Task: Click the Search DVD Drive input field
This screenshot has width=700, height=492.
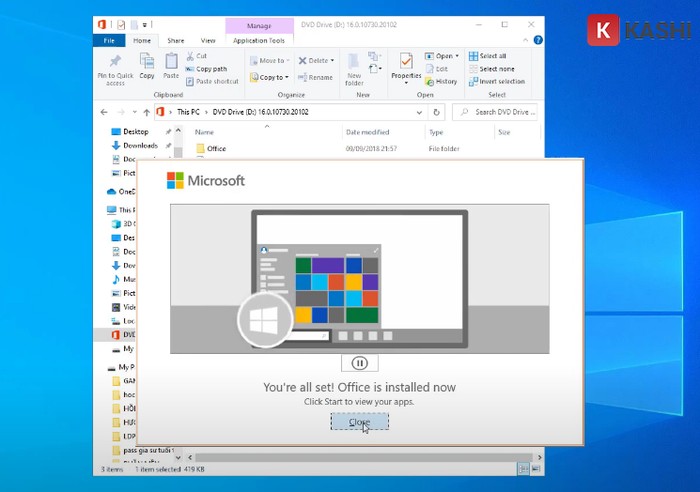Action: point(502,112)
